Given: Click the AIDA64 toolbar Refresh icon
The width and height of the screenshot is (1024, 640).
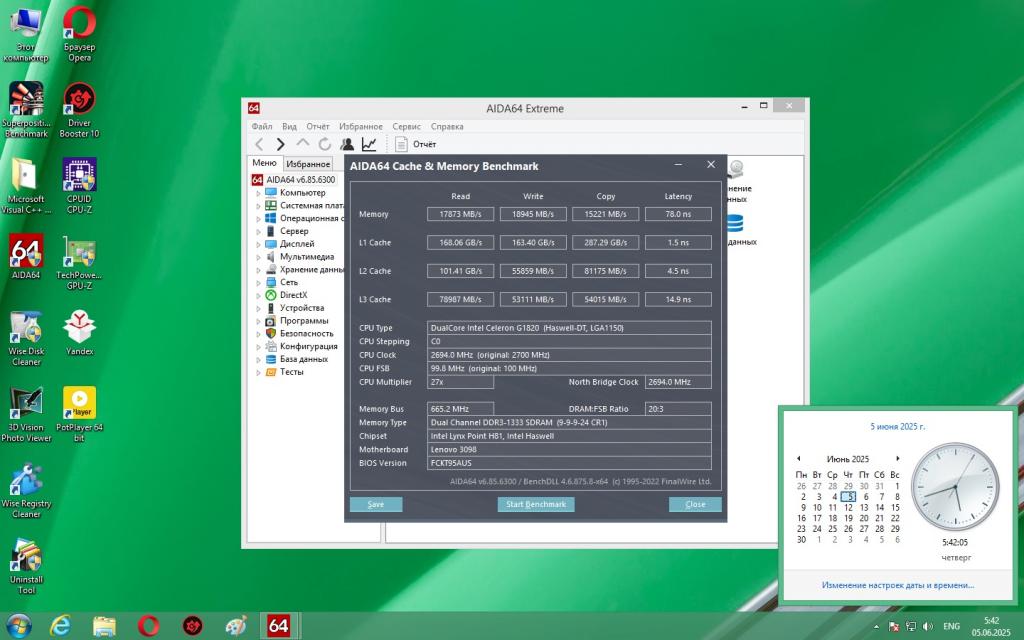Looking at the screenshot, I should 325,144.
